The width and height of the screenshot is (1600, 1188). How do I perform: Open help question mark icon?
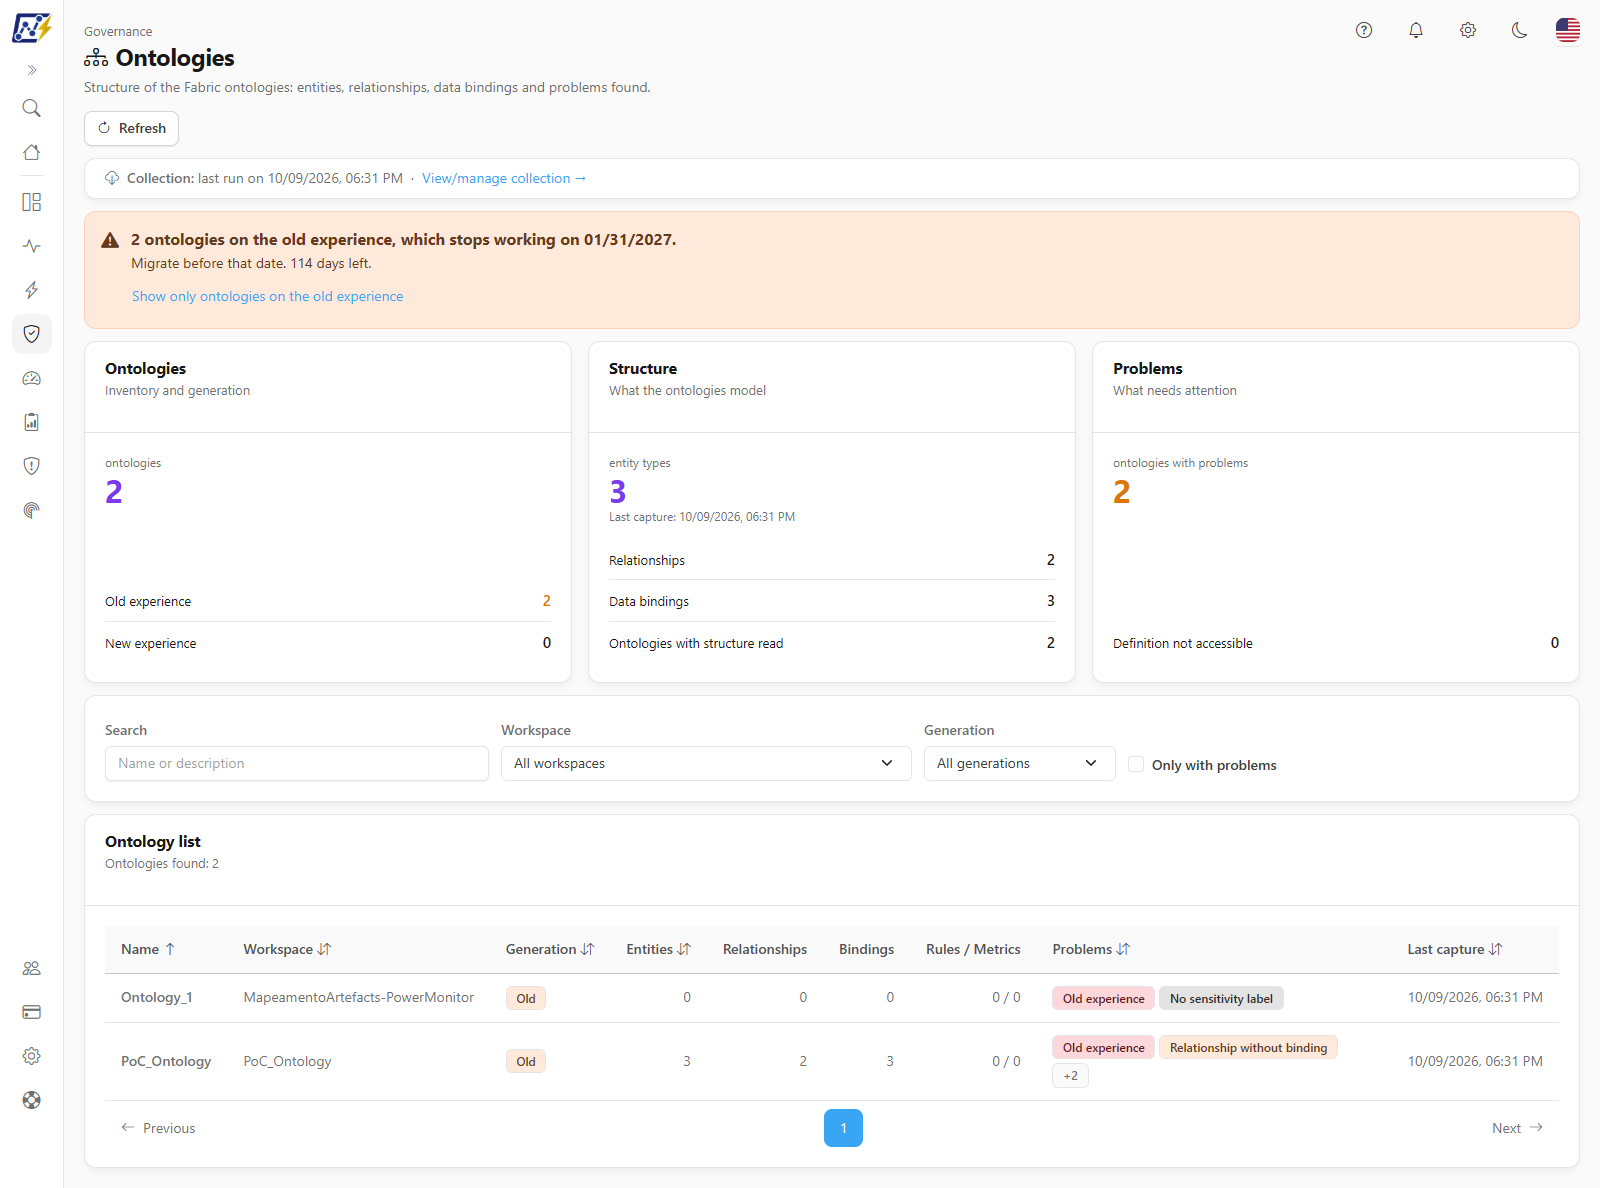pos(1364,30)
